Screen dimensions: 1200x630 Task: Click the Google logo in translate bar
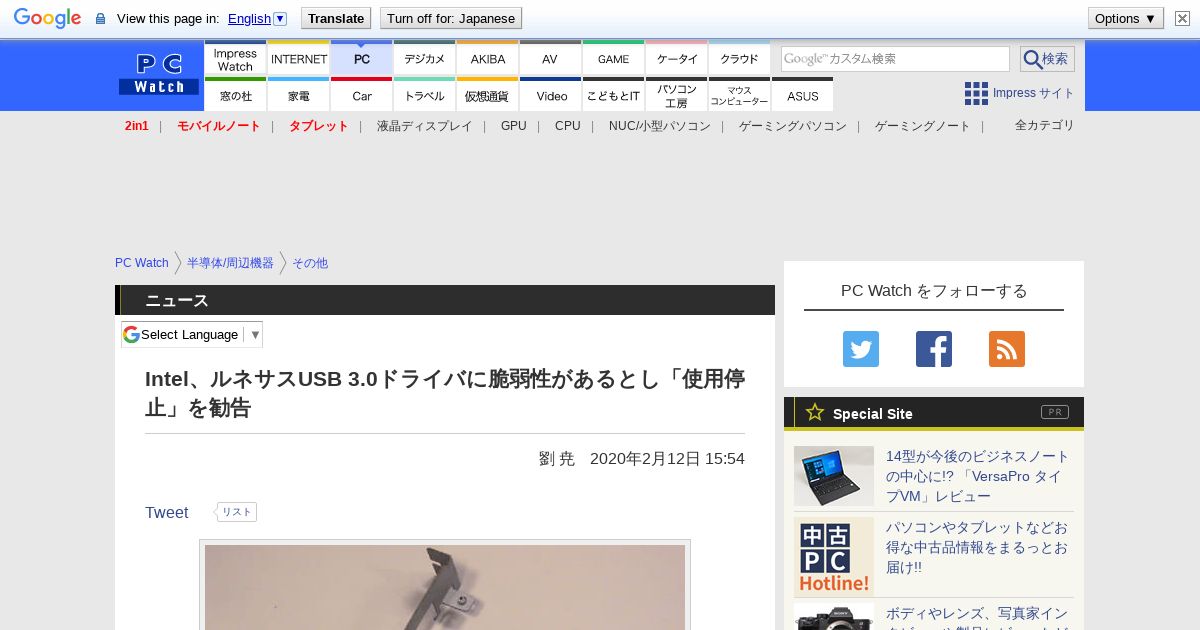point(47,18)
